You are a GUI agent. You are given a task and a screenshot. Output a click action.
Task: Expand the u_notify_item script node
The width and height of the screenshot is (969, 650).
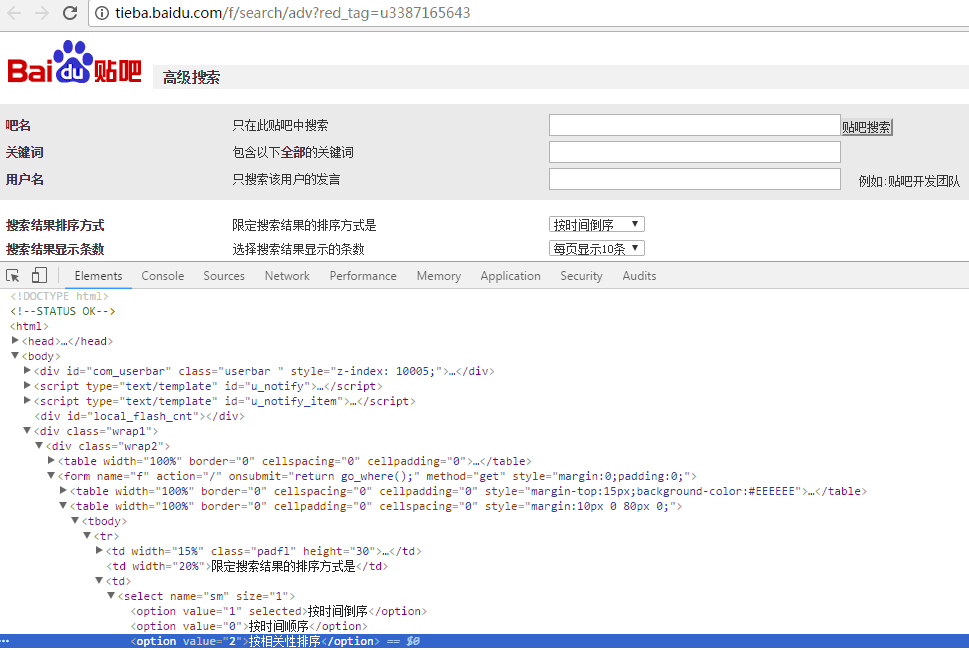pyautogui.click(x=27, y=400)
